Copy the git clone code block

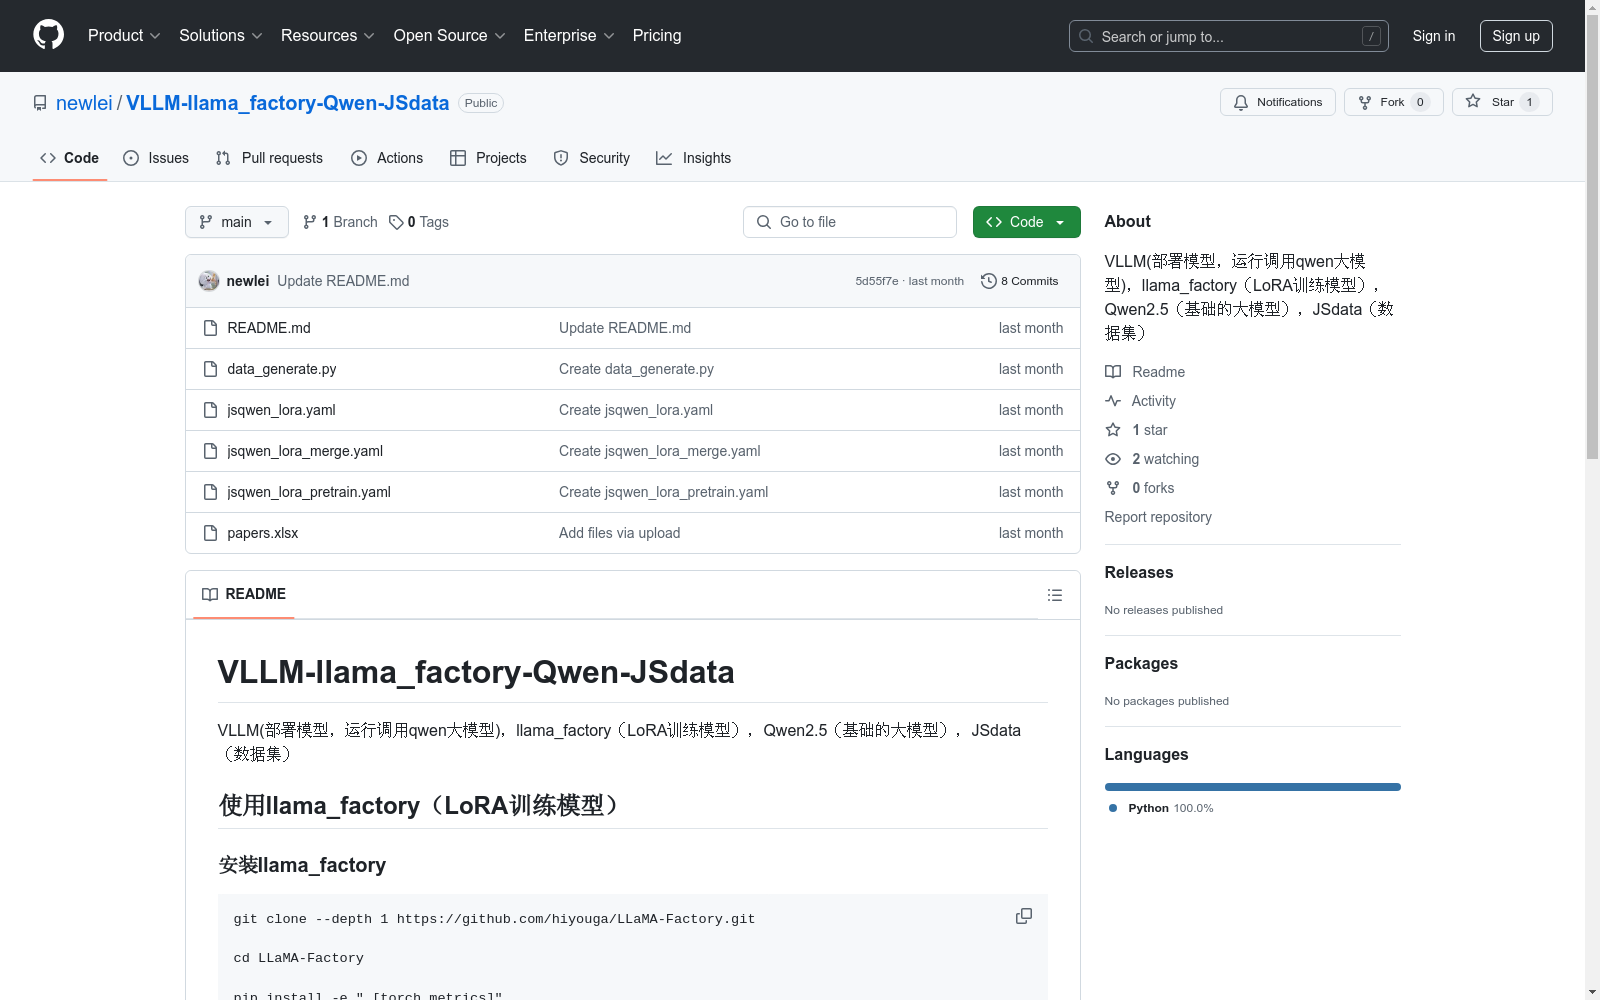click(x=1024, y=916)
